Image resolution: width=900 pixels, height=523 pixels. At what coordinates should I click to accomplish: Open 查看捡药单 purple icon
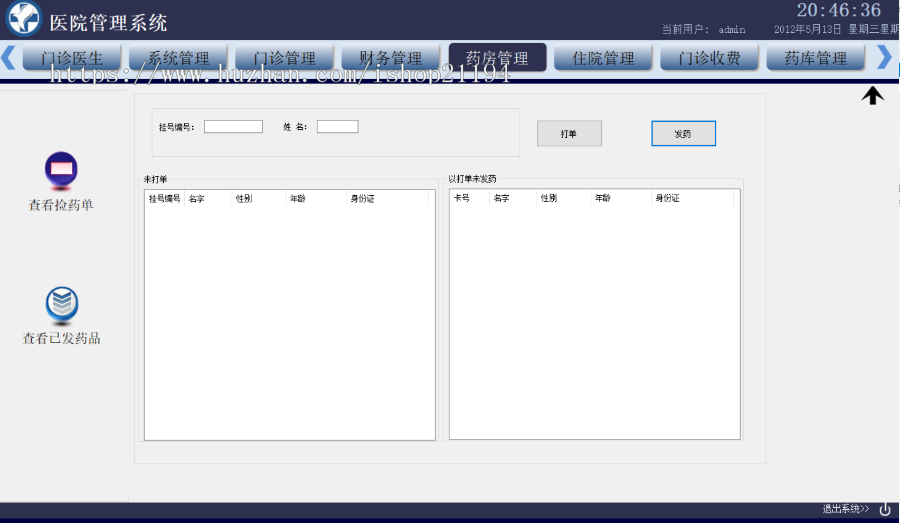(61, 171)
